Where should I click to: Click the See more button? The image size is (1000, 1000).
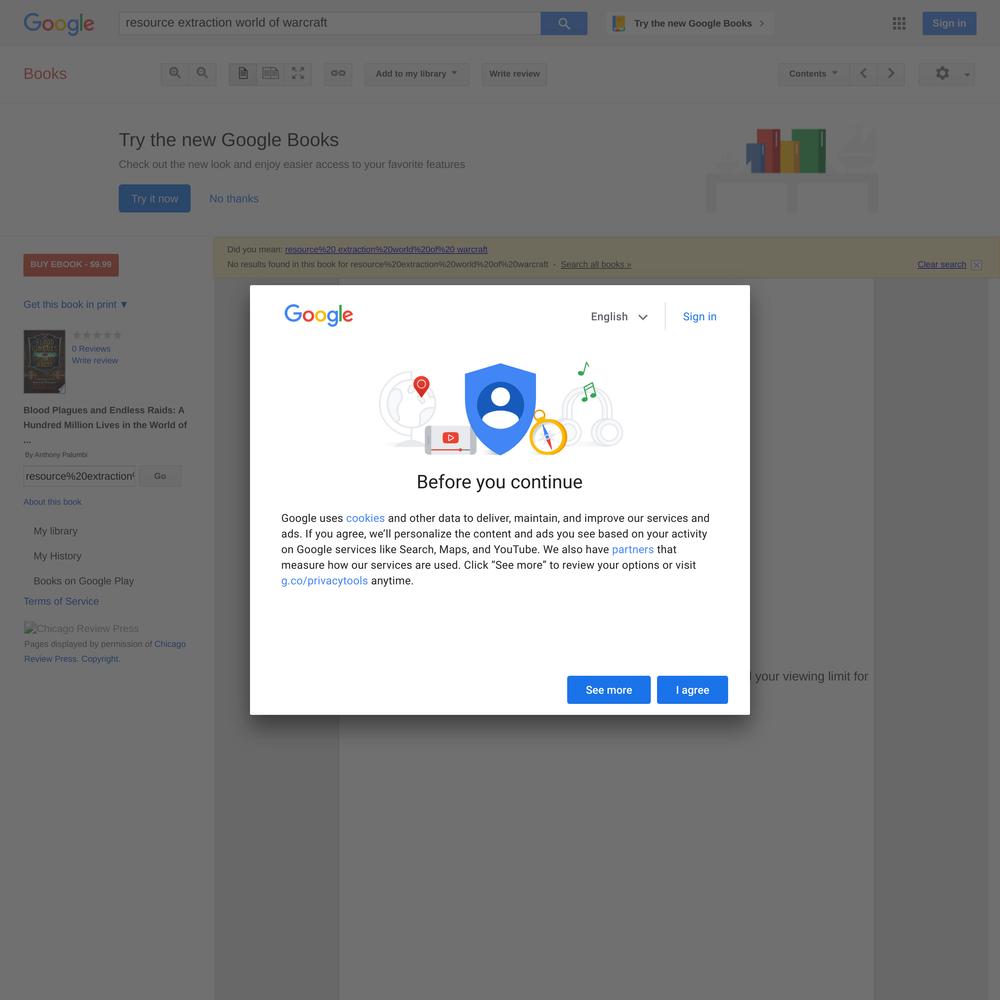click(x=608, y=689)
